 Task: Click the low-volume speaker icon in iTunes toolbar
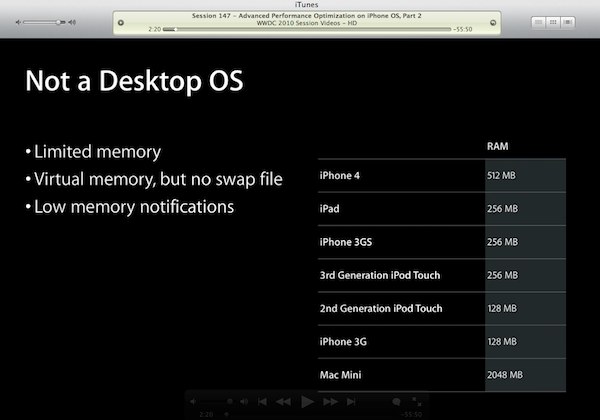click(x=18, y=23)
